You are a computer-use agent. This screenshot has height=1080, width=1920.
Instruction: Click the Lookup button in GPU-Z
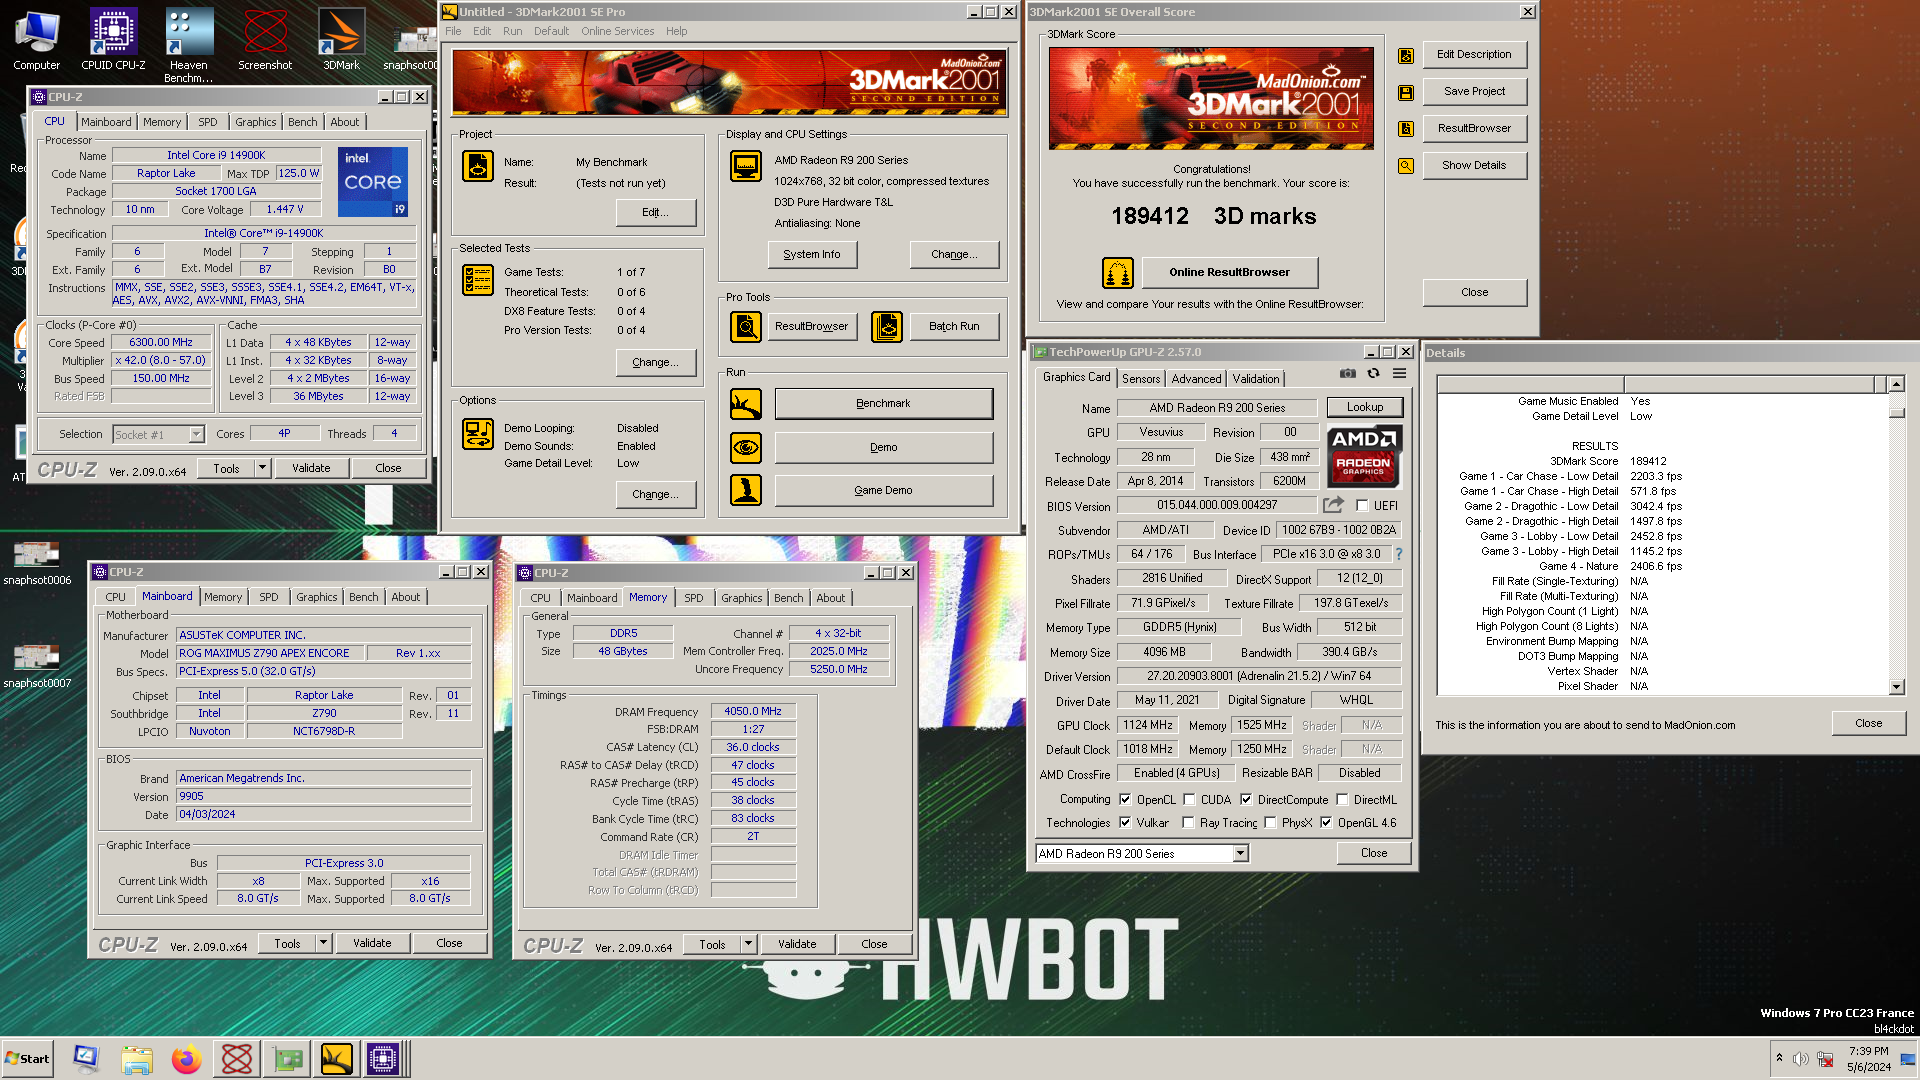pyautogui.click(x=1365, y=407)
